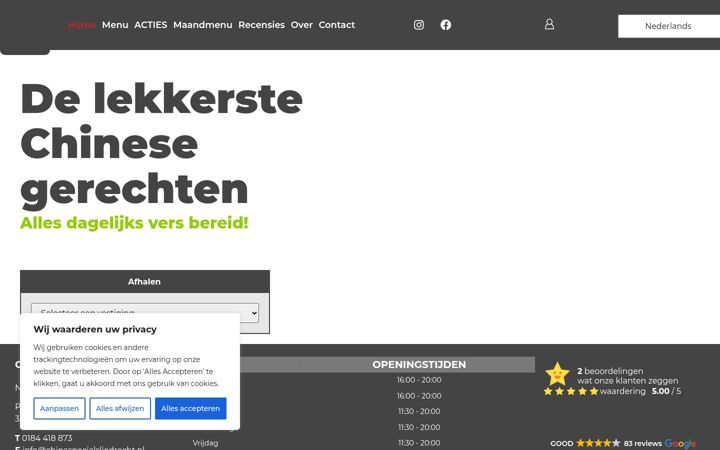This screenshot has width=720, height=450.
Task: Click Alles accepteren button
Action: 191,408
